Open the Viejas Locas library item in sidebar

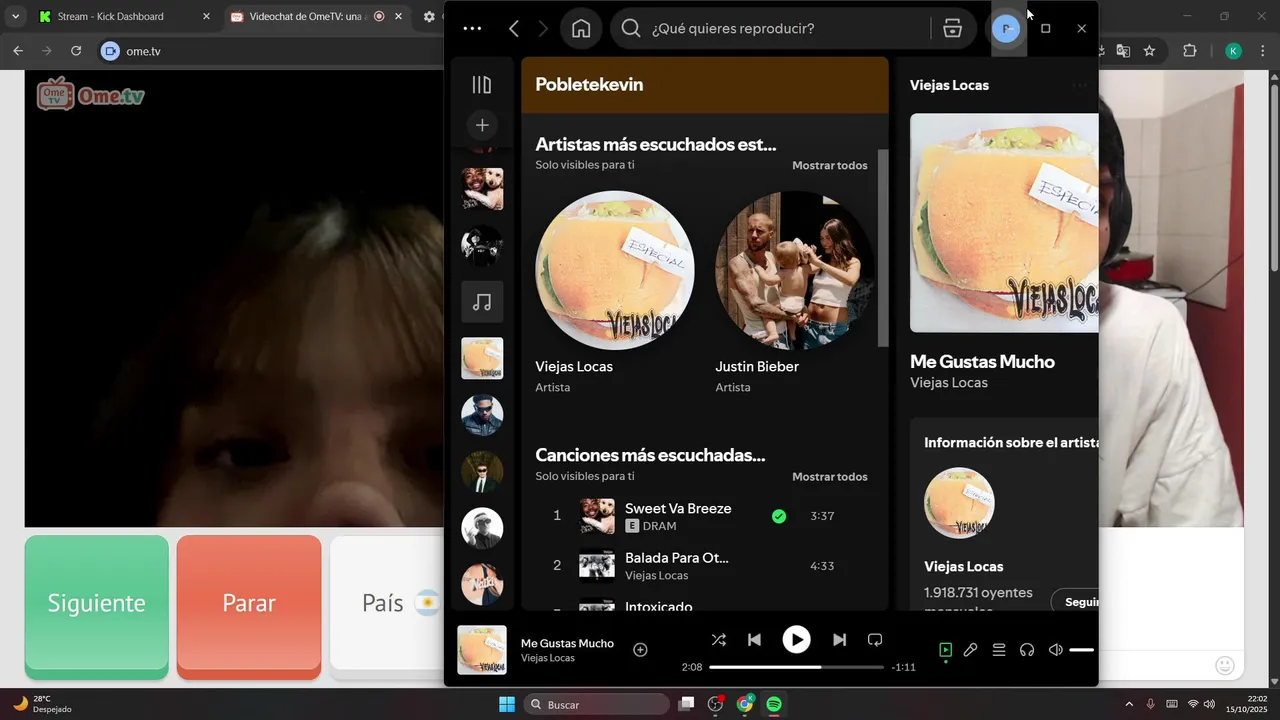click(x=482, y=358)
